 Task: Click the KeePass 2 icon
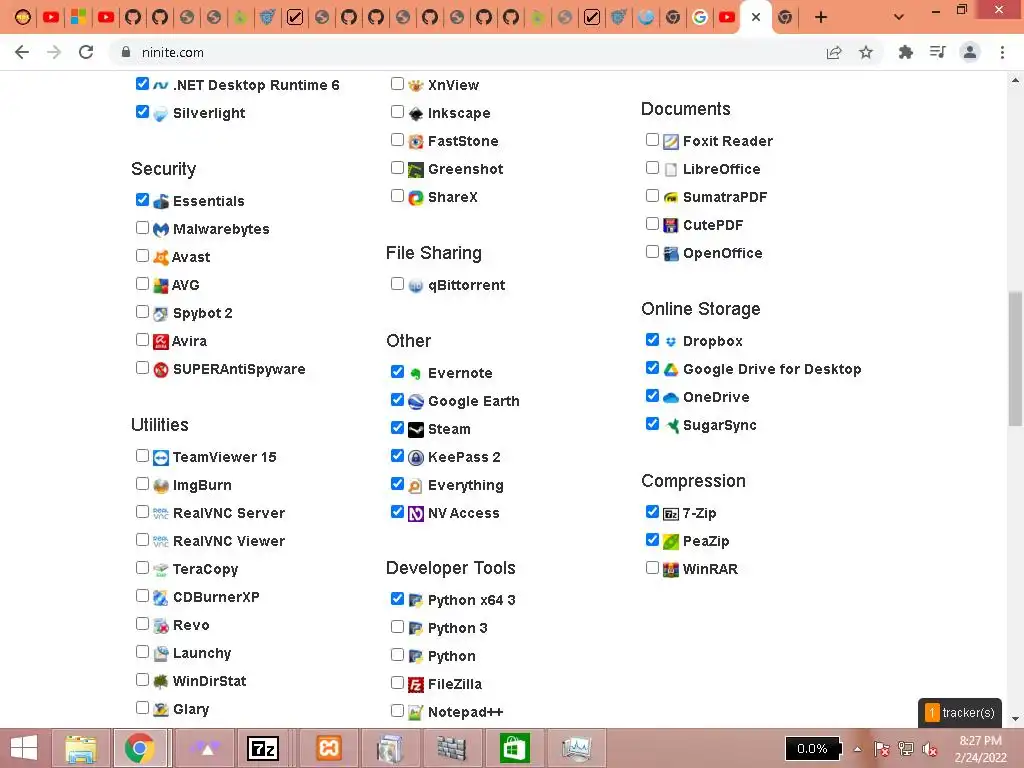pyautogui.click(x=416, y=457)
